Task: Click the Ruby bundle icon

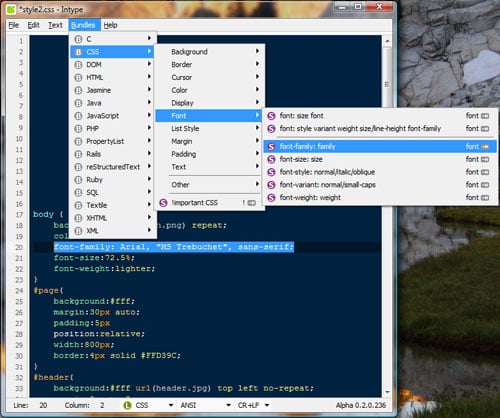Action: [78, 180]
